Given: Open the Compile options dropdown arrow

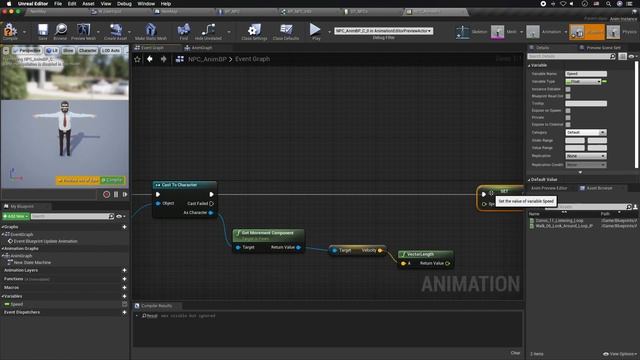Looking at the screenshot, I should click(x=24, y=32).
